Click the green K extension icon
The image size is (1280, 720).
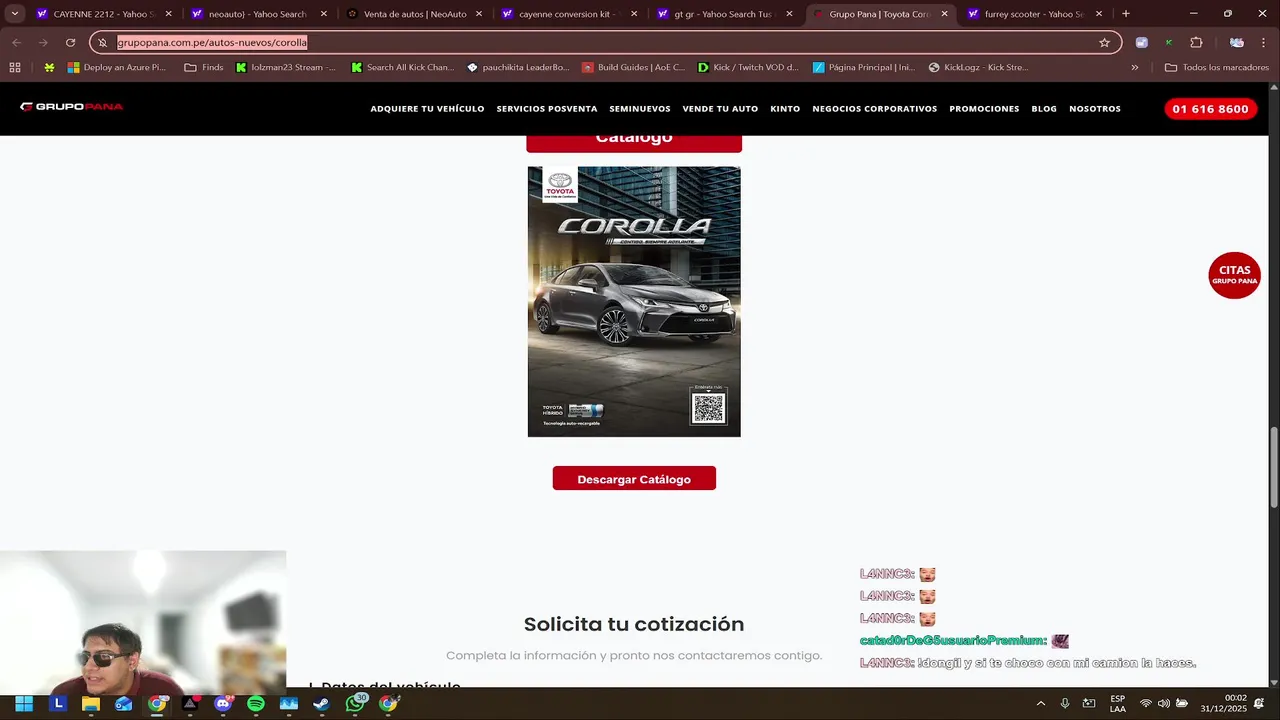1169,43
